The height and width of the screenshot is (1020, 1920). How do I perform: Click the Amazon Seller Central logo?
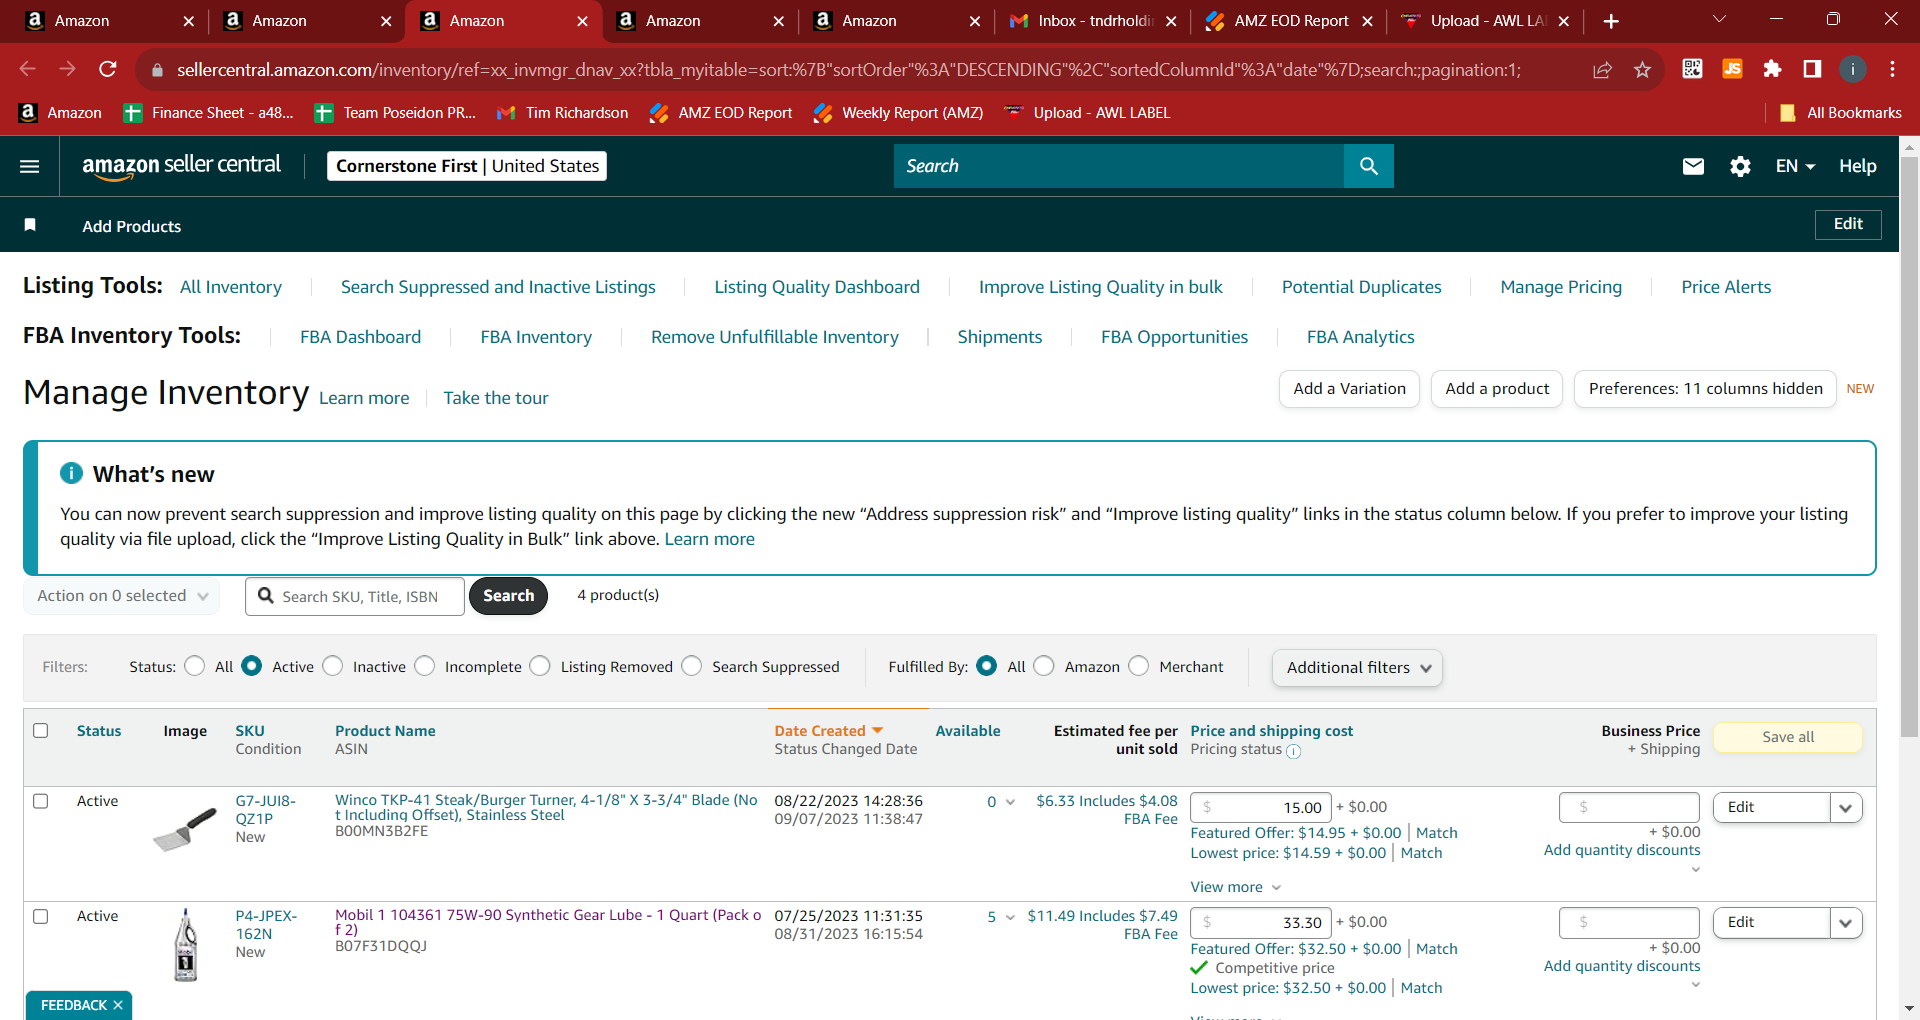tap(181, 166)
